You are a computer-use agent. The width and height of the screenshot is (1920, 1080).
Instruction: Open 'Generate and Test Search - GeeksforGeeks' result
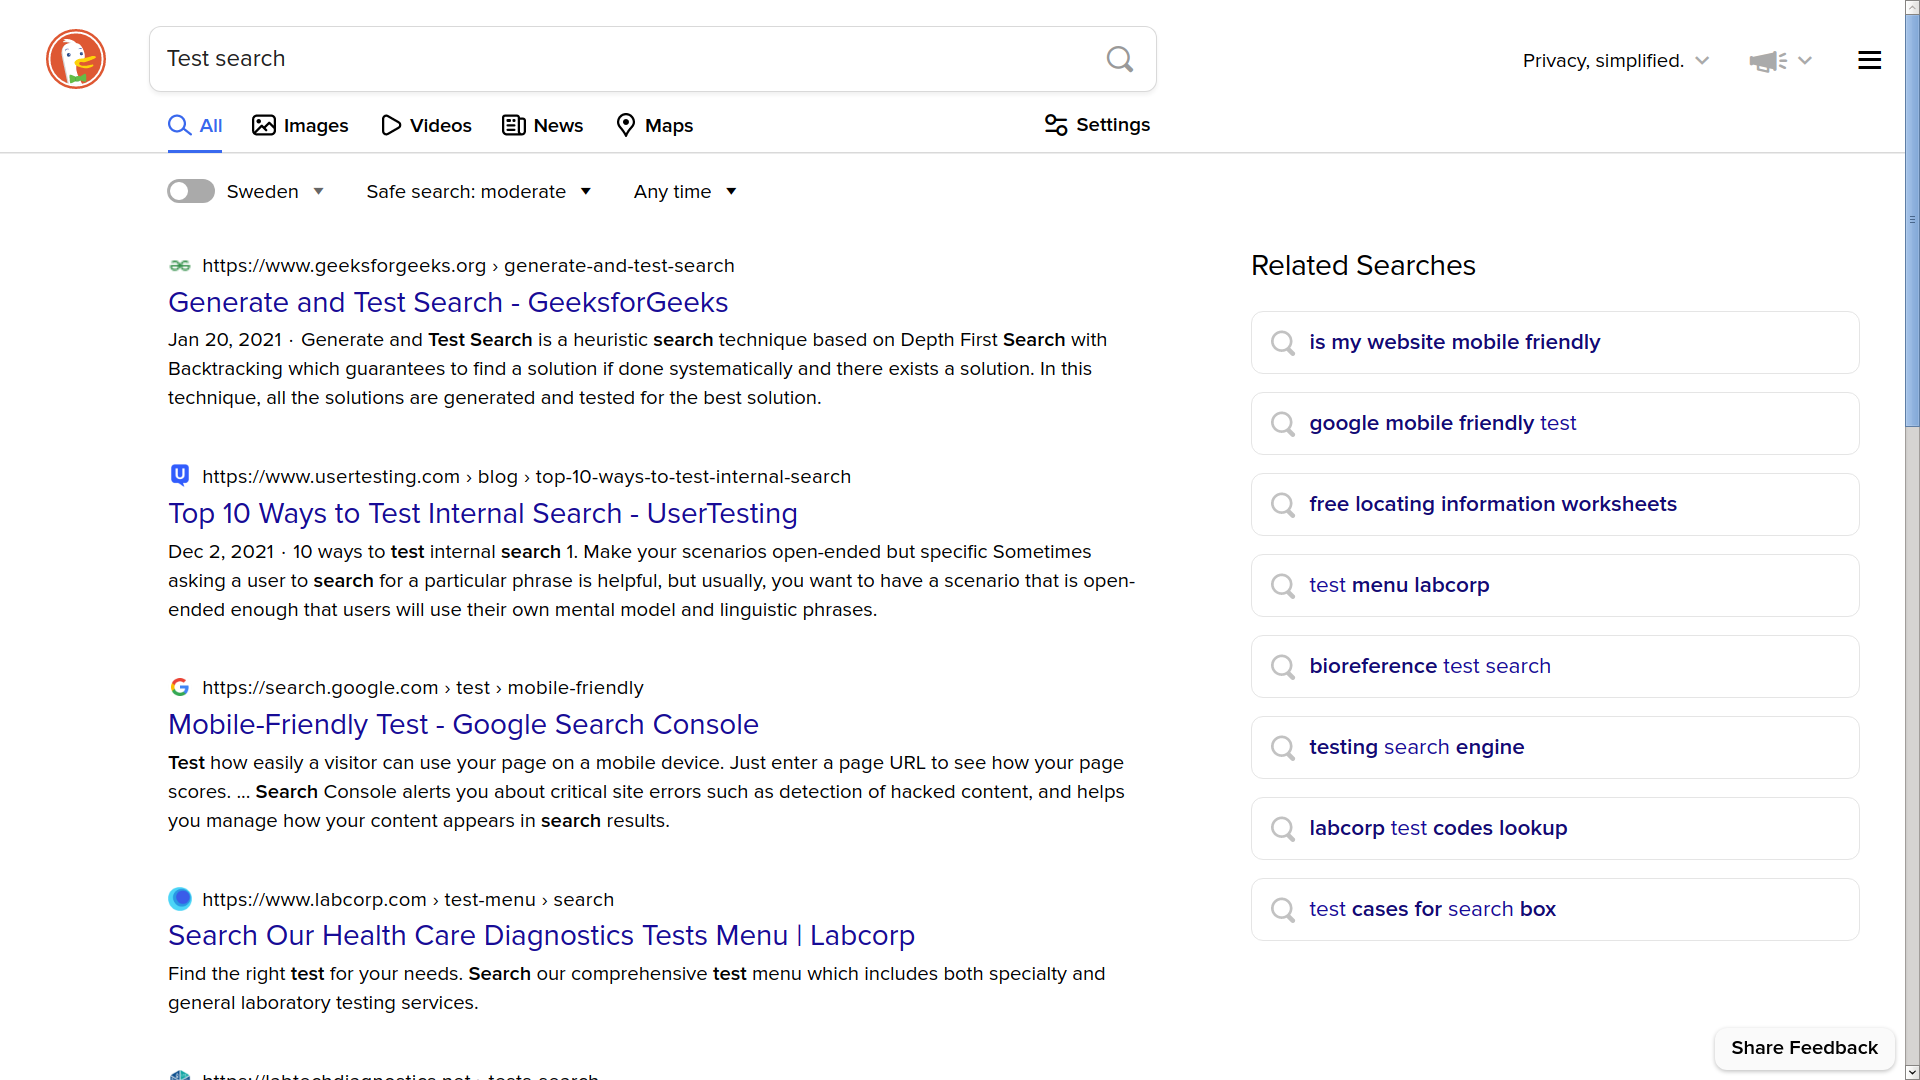[448, 302]
